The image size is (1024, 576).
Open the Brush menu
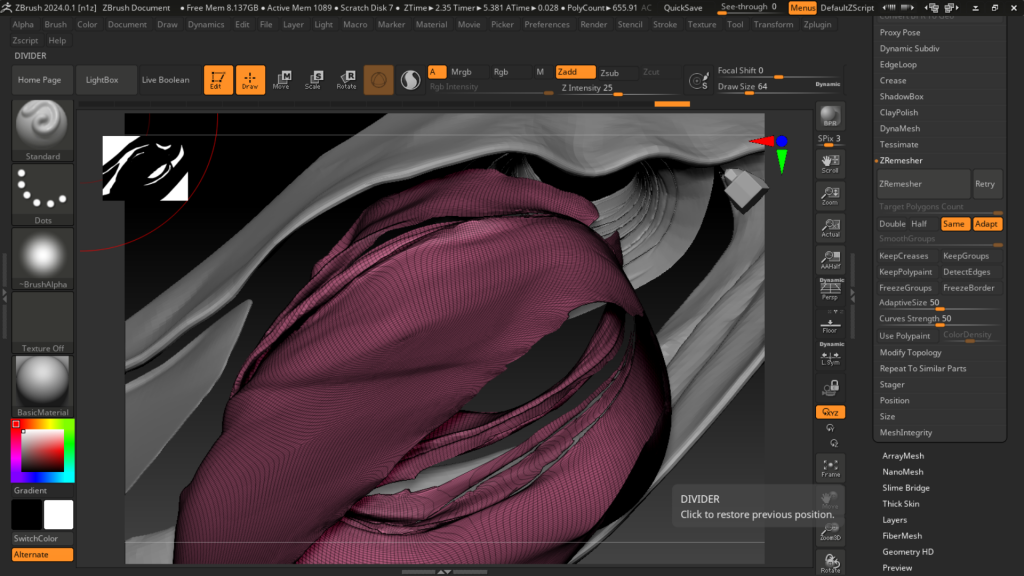[56, 24]
